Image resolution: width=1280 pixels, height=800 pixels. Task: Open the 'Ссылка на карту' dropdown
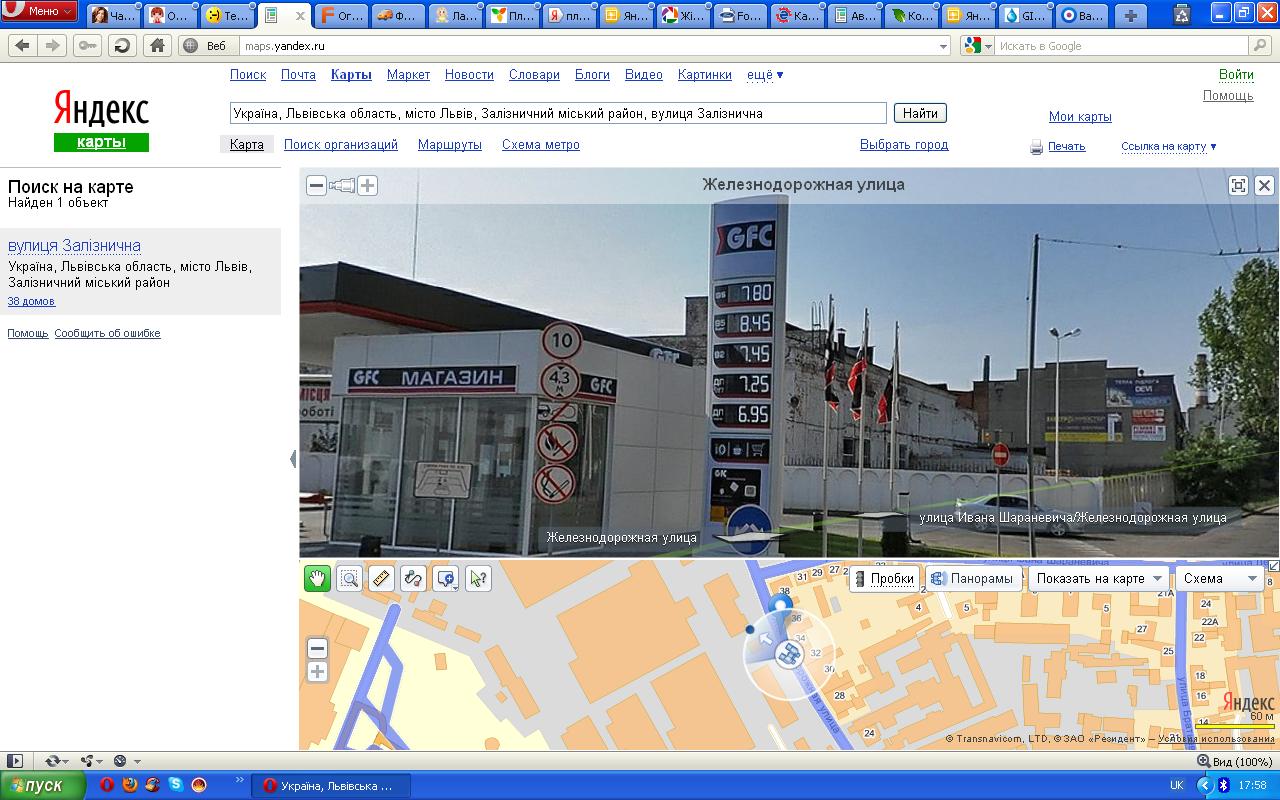click(1168, 146)
